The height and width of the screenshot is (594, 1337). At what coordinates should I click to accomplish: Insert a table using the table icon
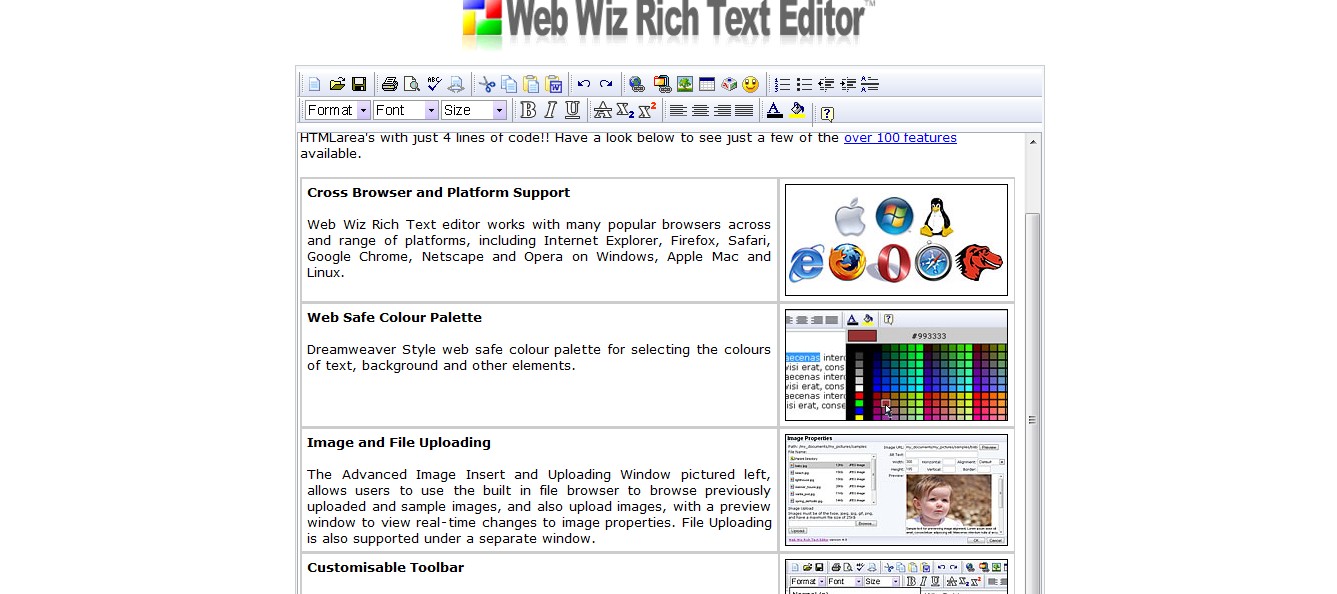click(x=706, y=84)
